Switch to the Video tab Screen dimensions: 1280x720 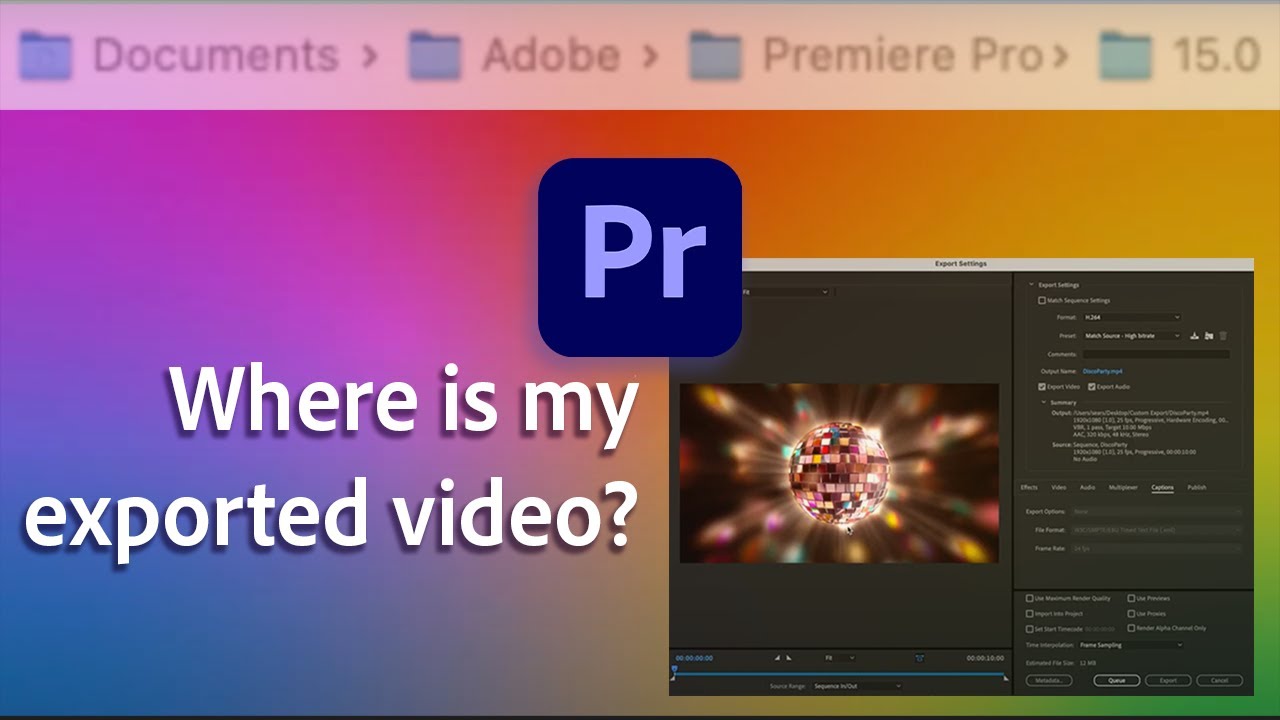tap(1058, 487)
